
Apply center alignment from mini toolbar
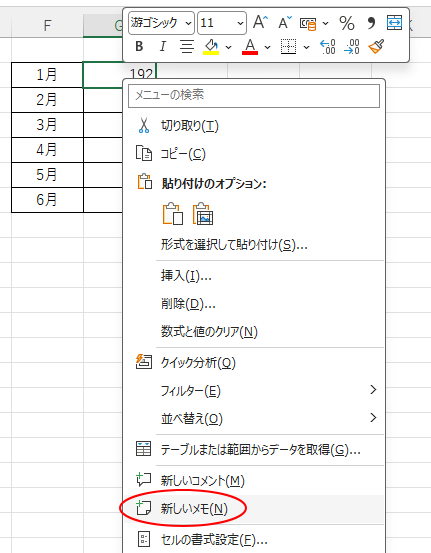coord(187,46)
